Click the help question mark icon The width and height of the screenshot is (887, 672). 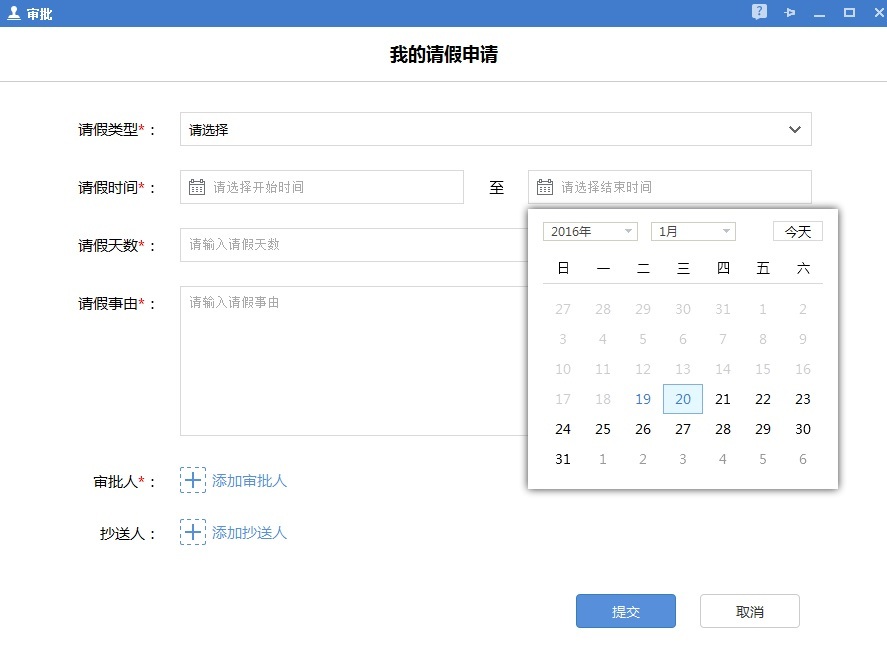[x=760, y=13]
